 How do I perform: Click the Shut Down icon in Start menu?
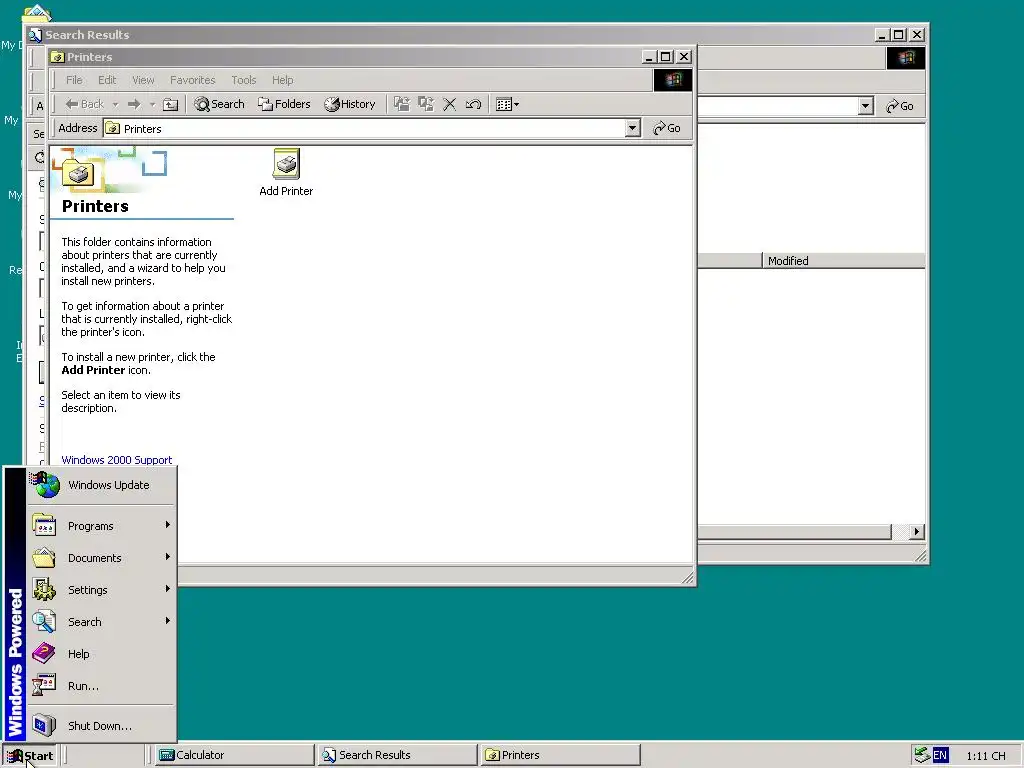[x=44, y=725]
